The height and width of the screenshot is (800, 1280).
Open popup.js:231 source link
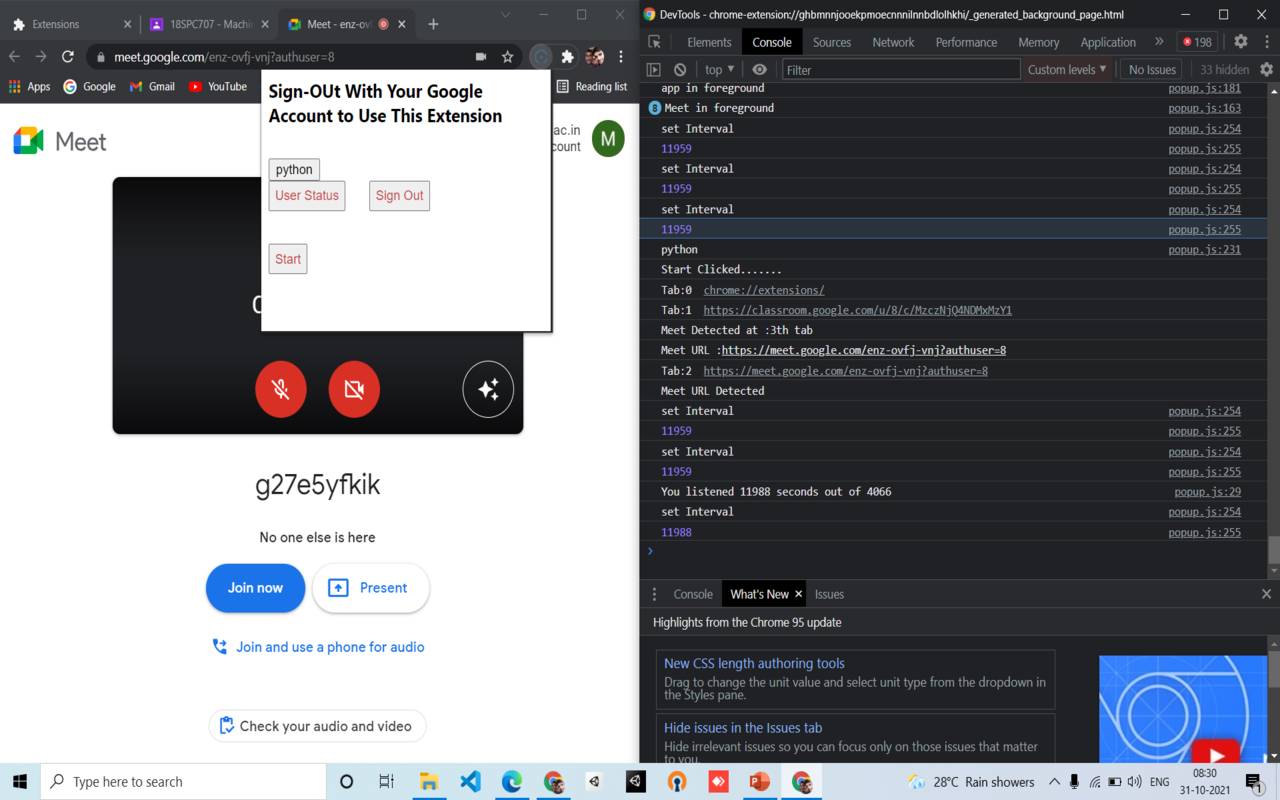(1204, 249)
